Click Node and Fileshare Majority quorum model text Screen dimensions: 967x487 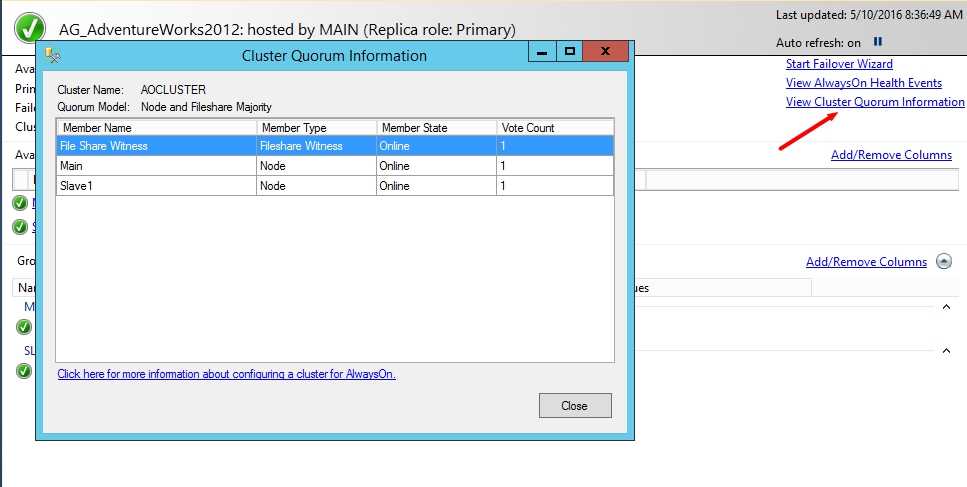pyautogui.click(x=206, y=107)
